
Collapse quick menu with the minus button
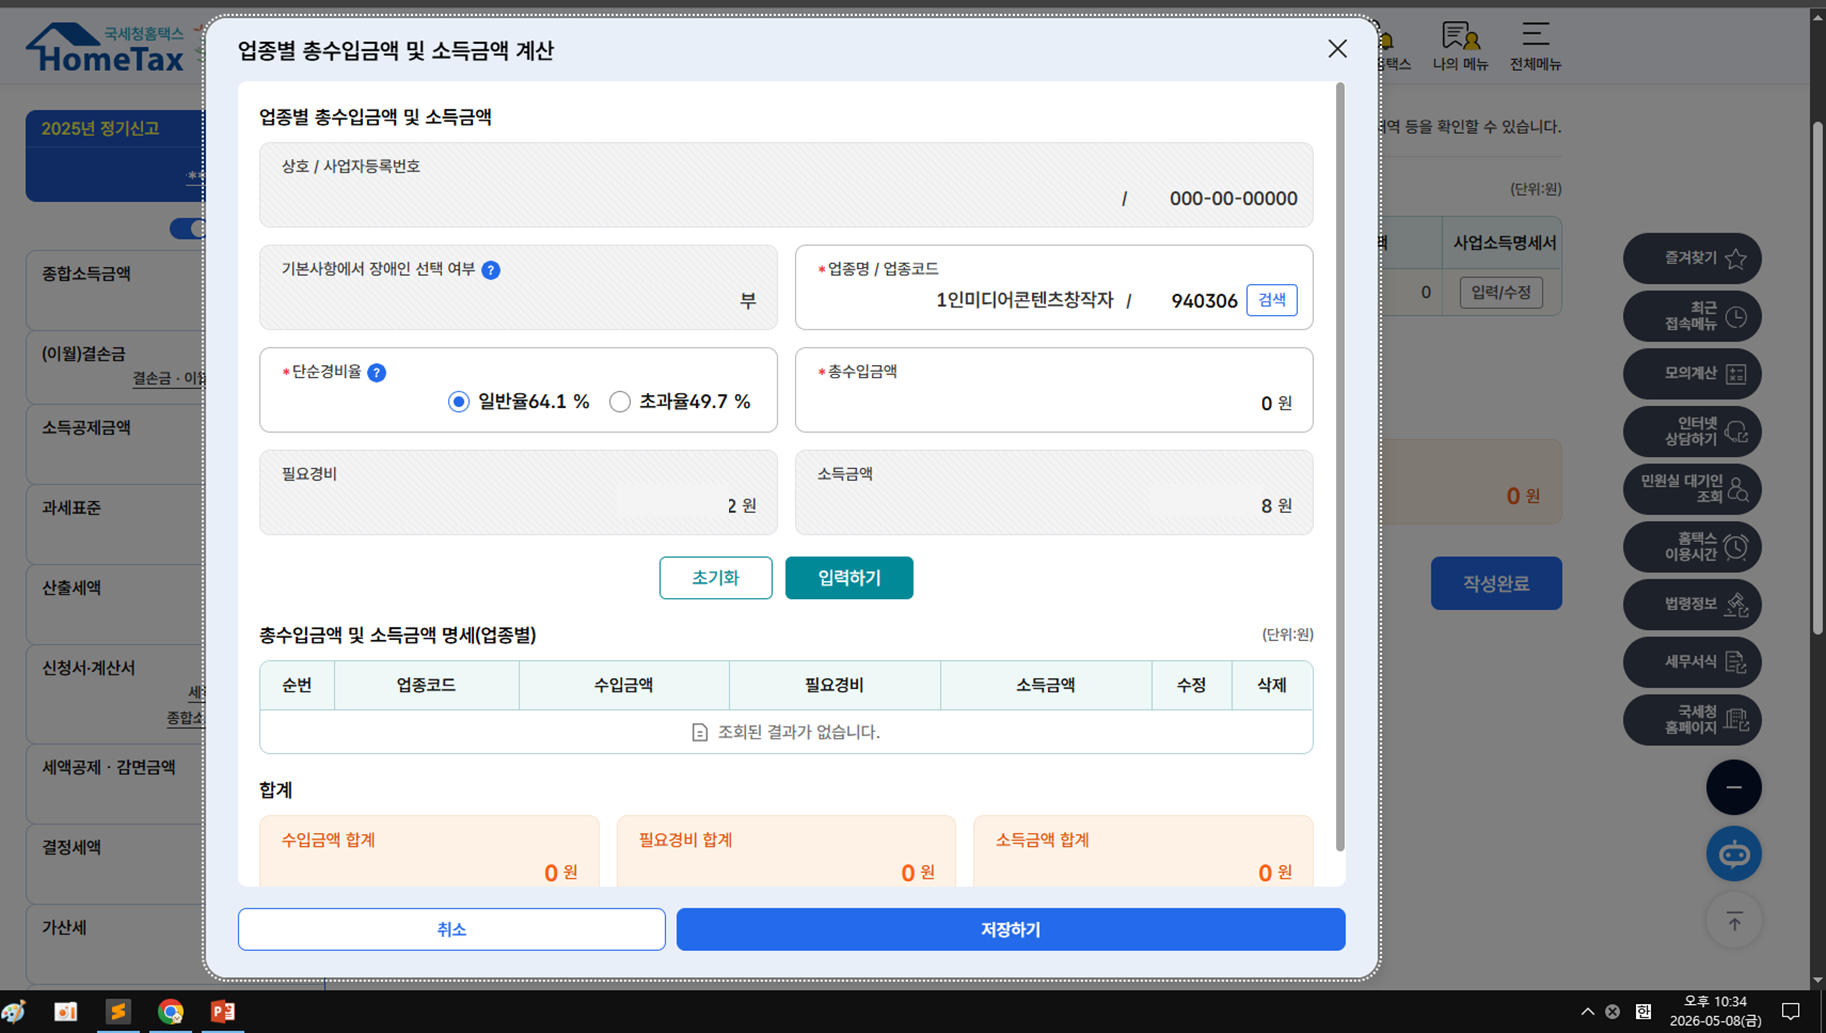coord(1734,787)
